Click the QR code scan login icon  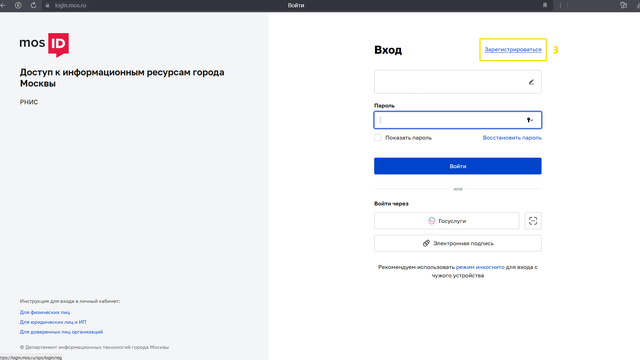pos(533,221)
